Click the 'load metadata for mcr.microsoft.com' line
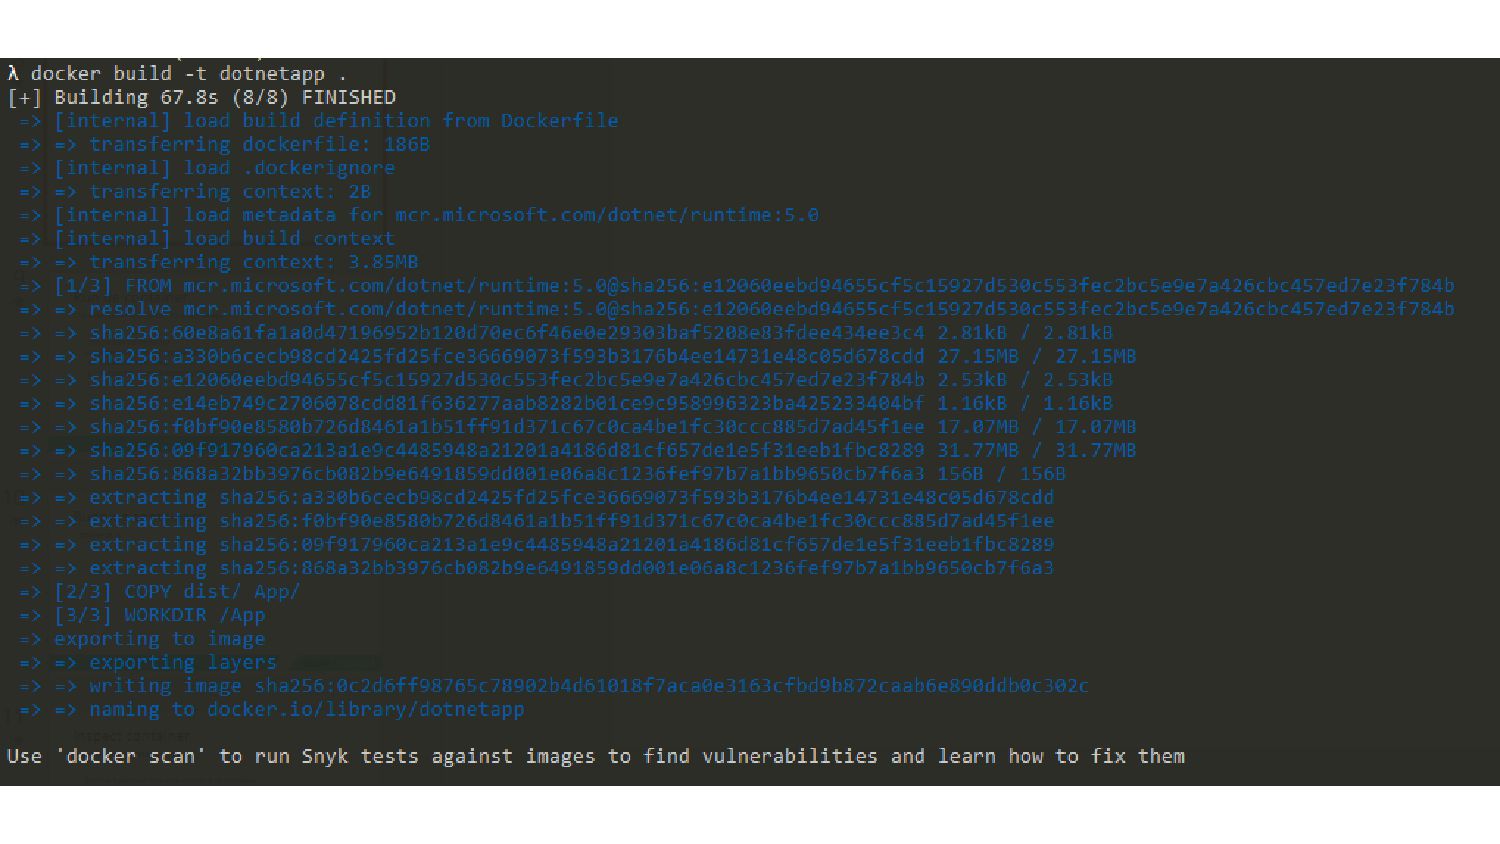1500x844 pixels. point(418,215)
